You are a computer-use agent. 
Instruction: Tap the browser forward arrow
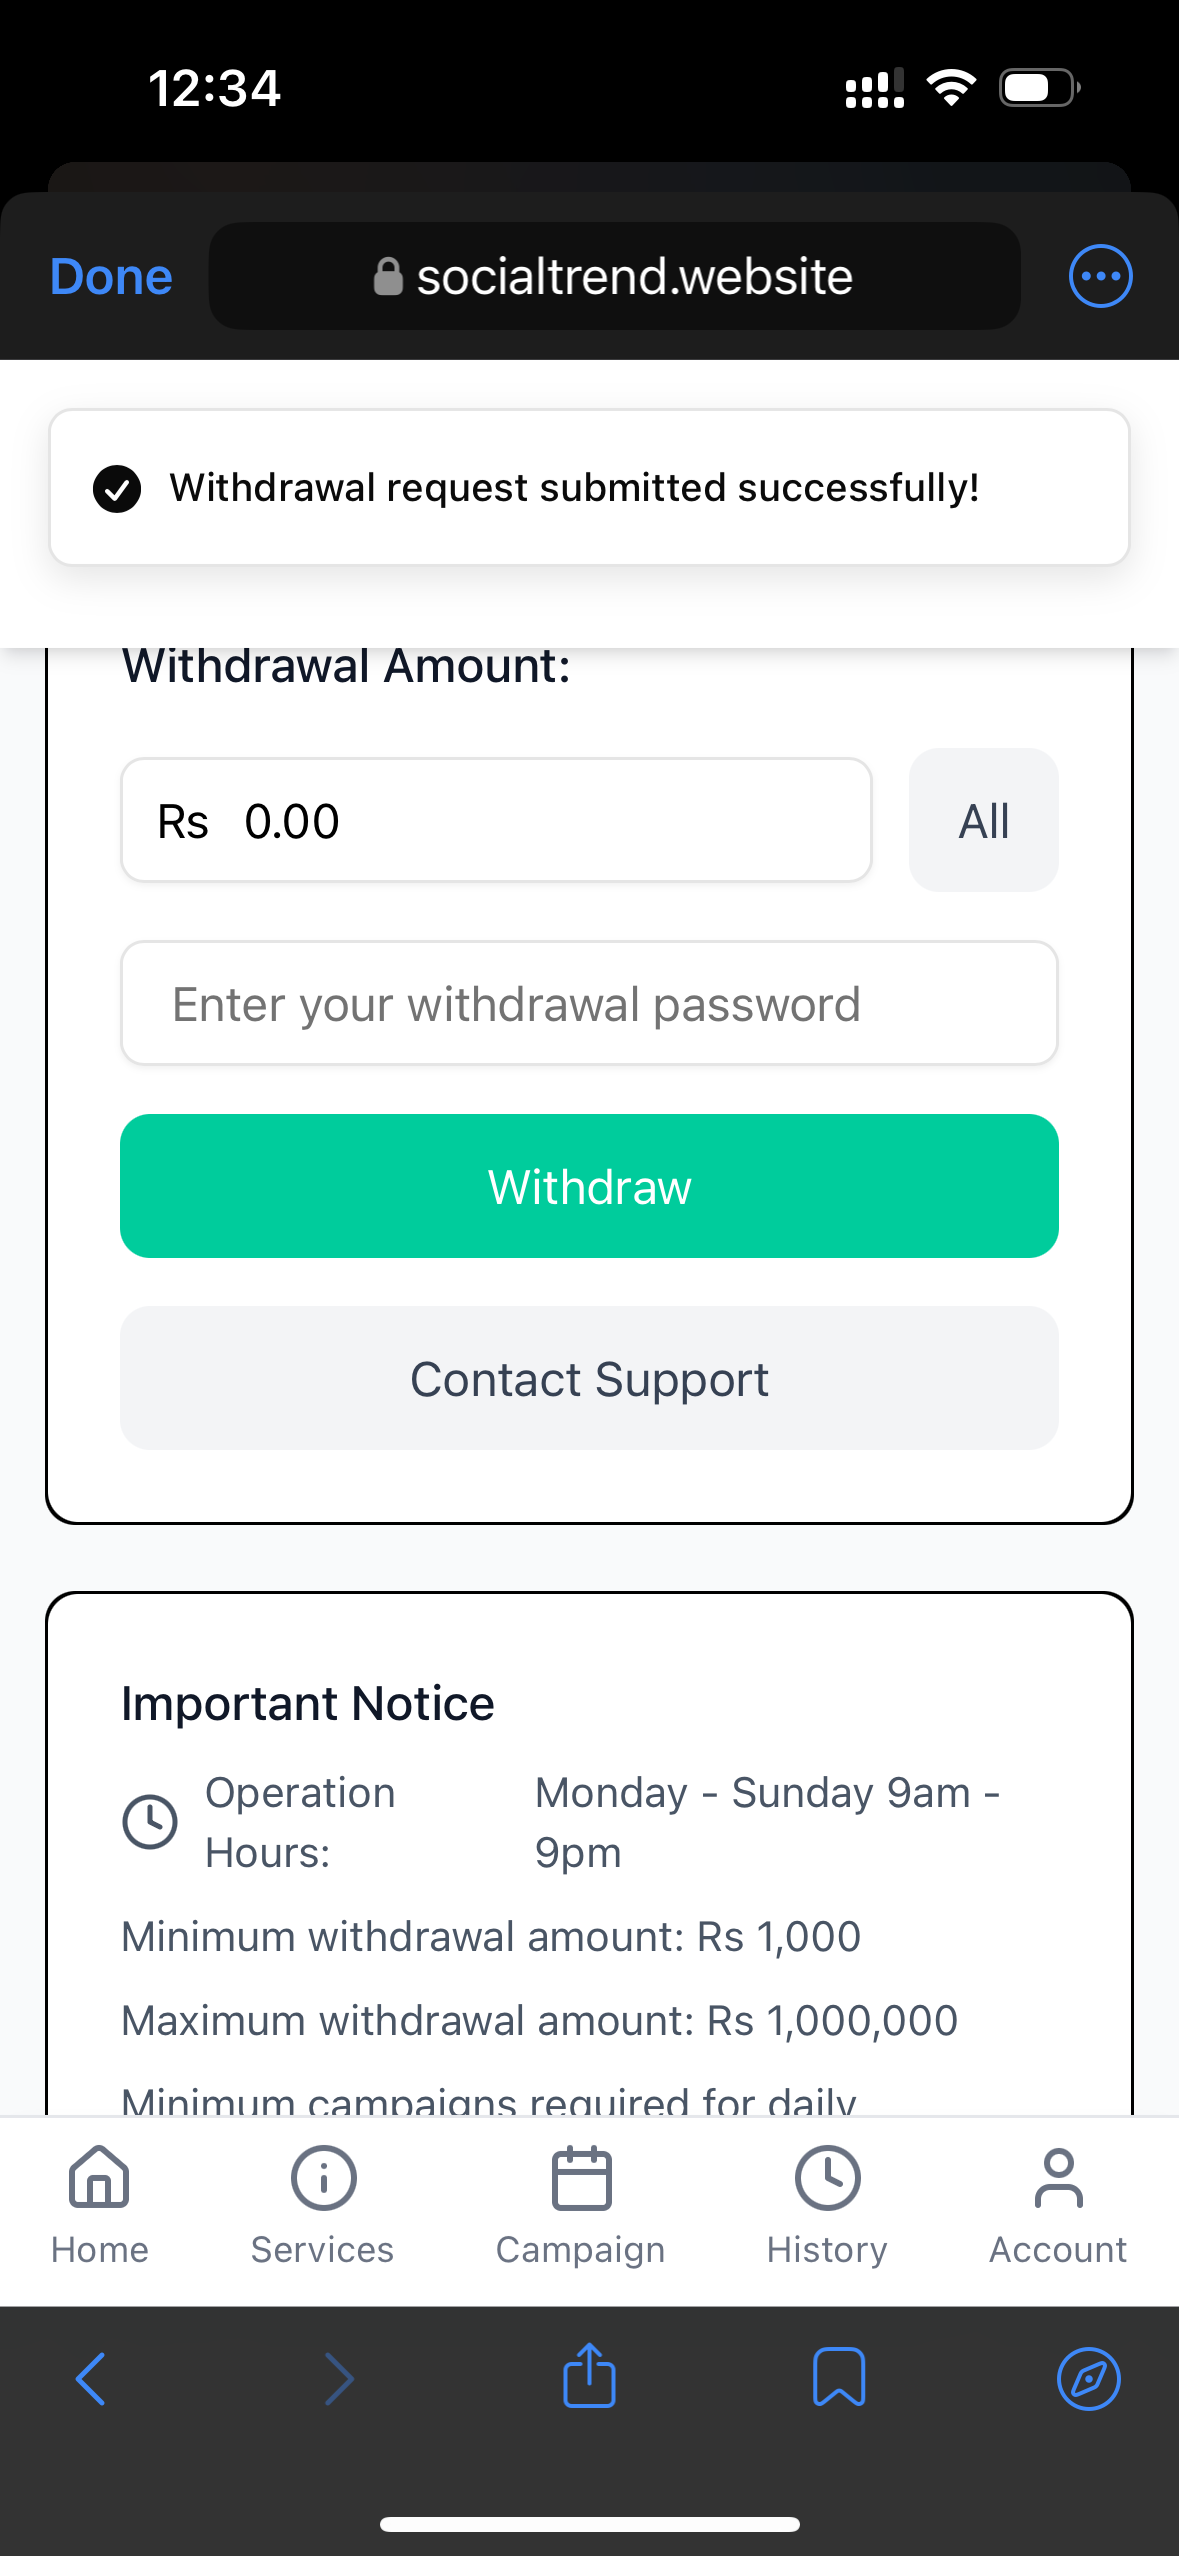pos(340,2378)
